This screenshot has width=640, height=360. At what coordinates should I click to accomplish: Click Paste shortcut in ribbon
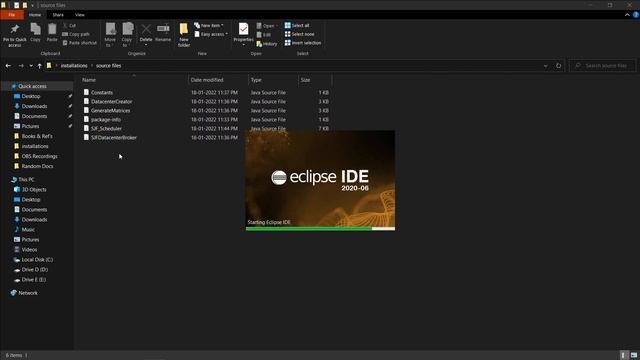pyautogui.click(x=80, y=43)
